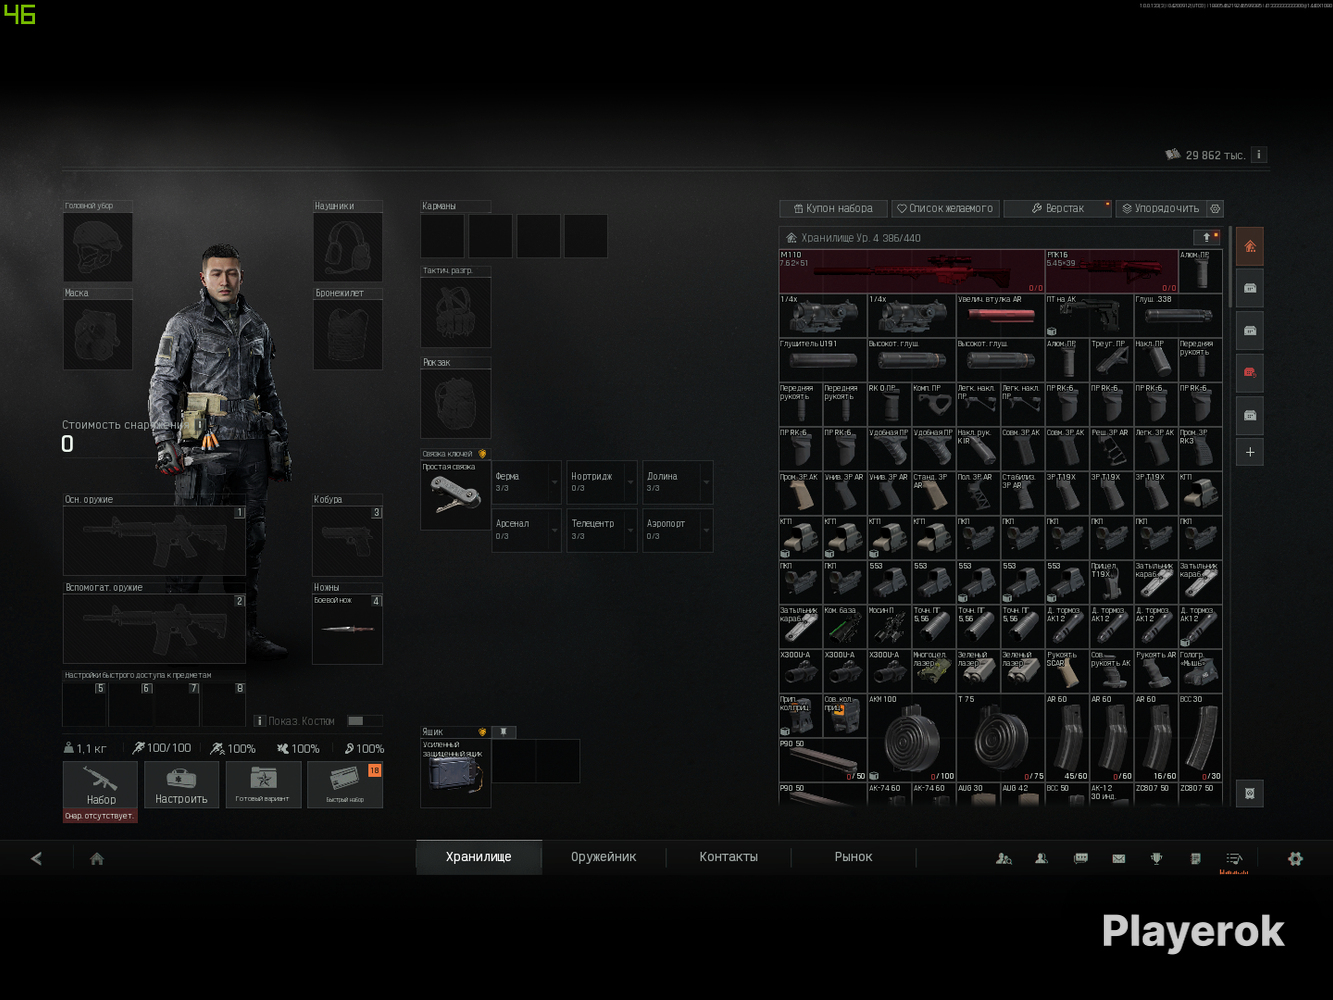This screenshot has width=1333, height=1000.
Task: Select the Глушитель U191 suppressor item
Action: pos(822,360)
